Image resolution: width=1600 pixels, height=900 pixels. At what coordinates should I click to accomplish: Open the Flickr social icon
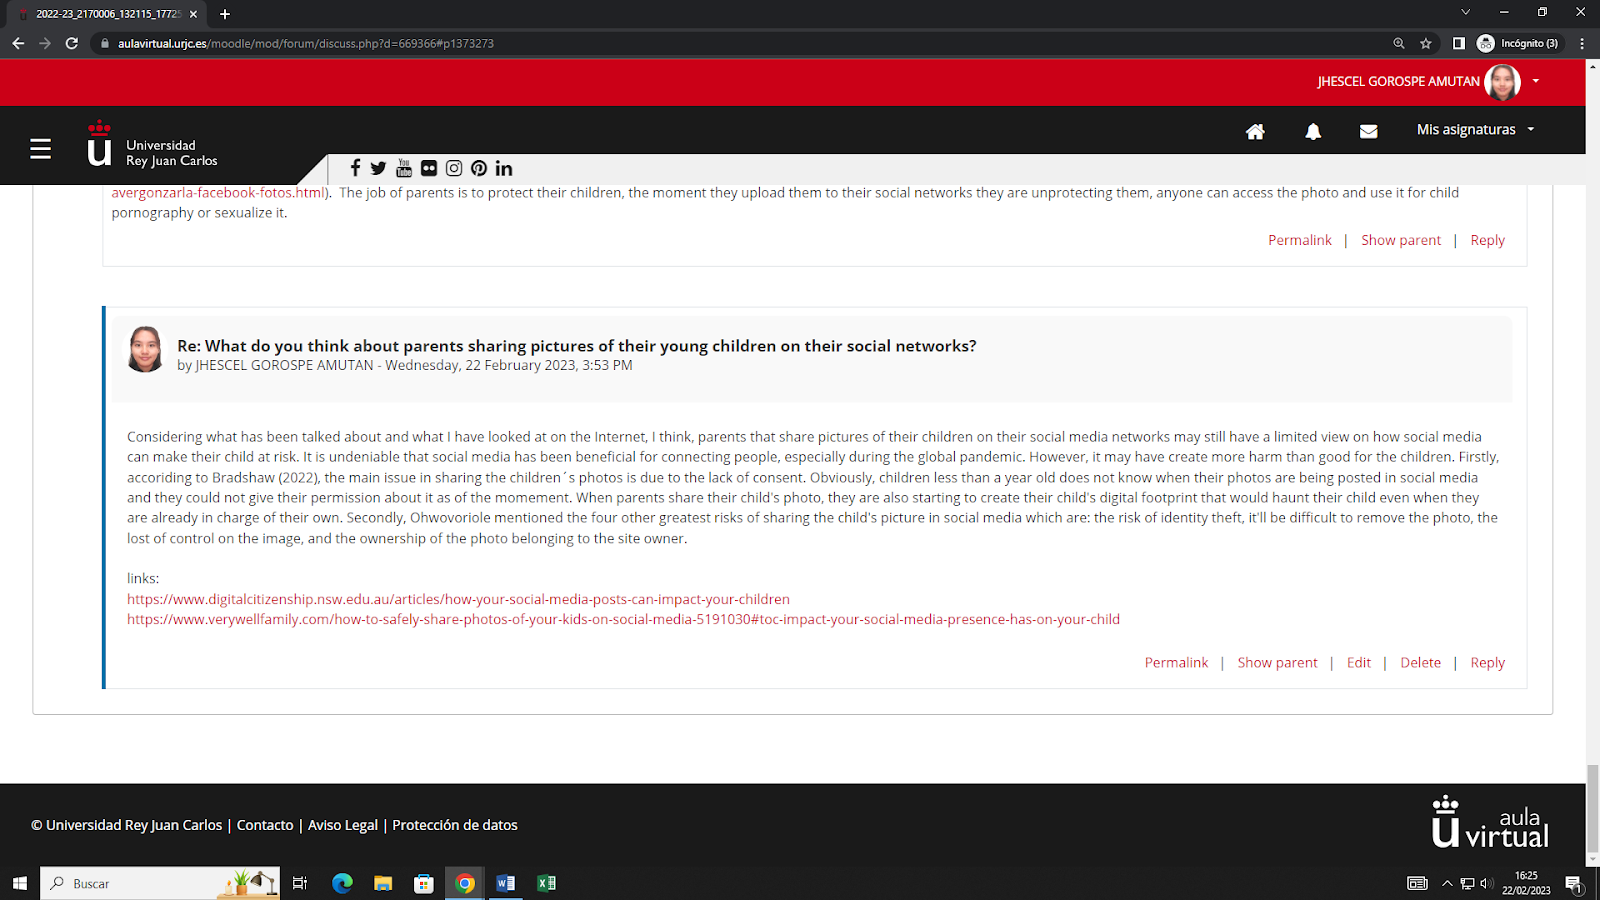click(429, 168)
